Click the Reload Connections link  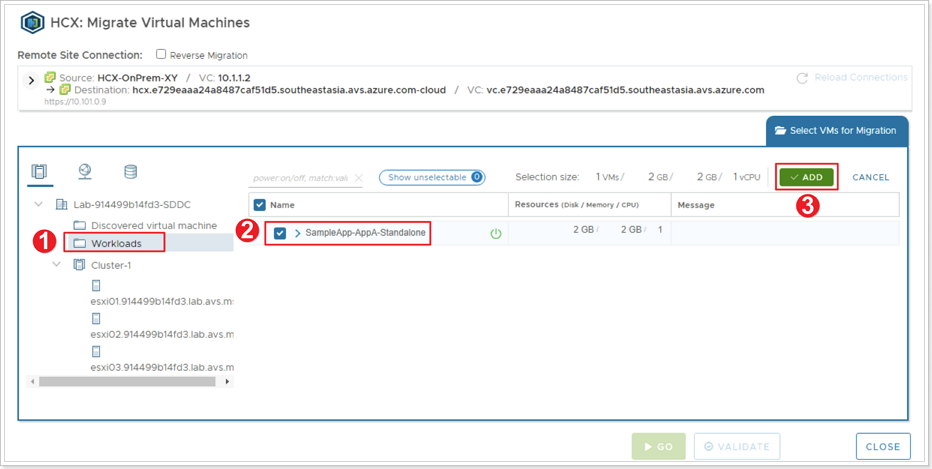[x=861, y=78]
